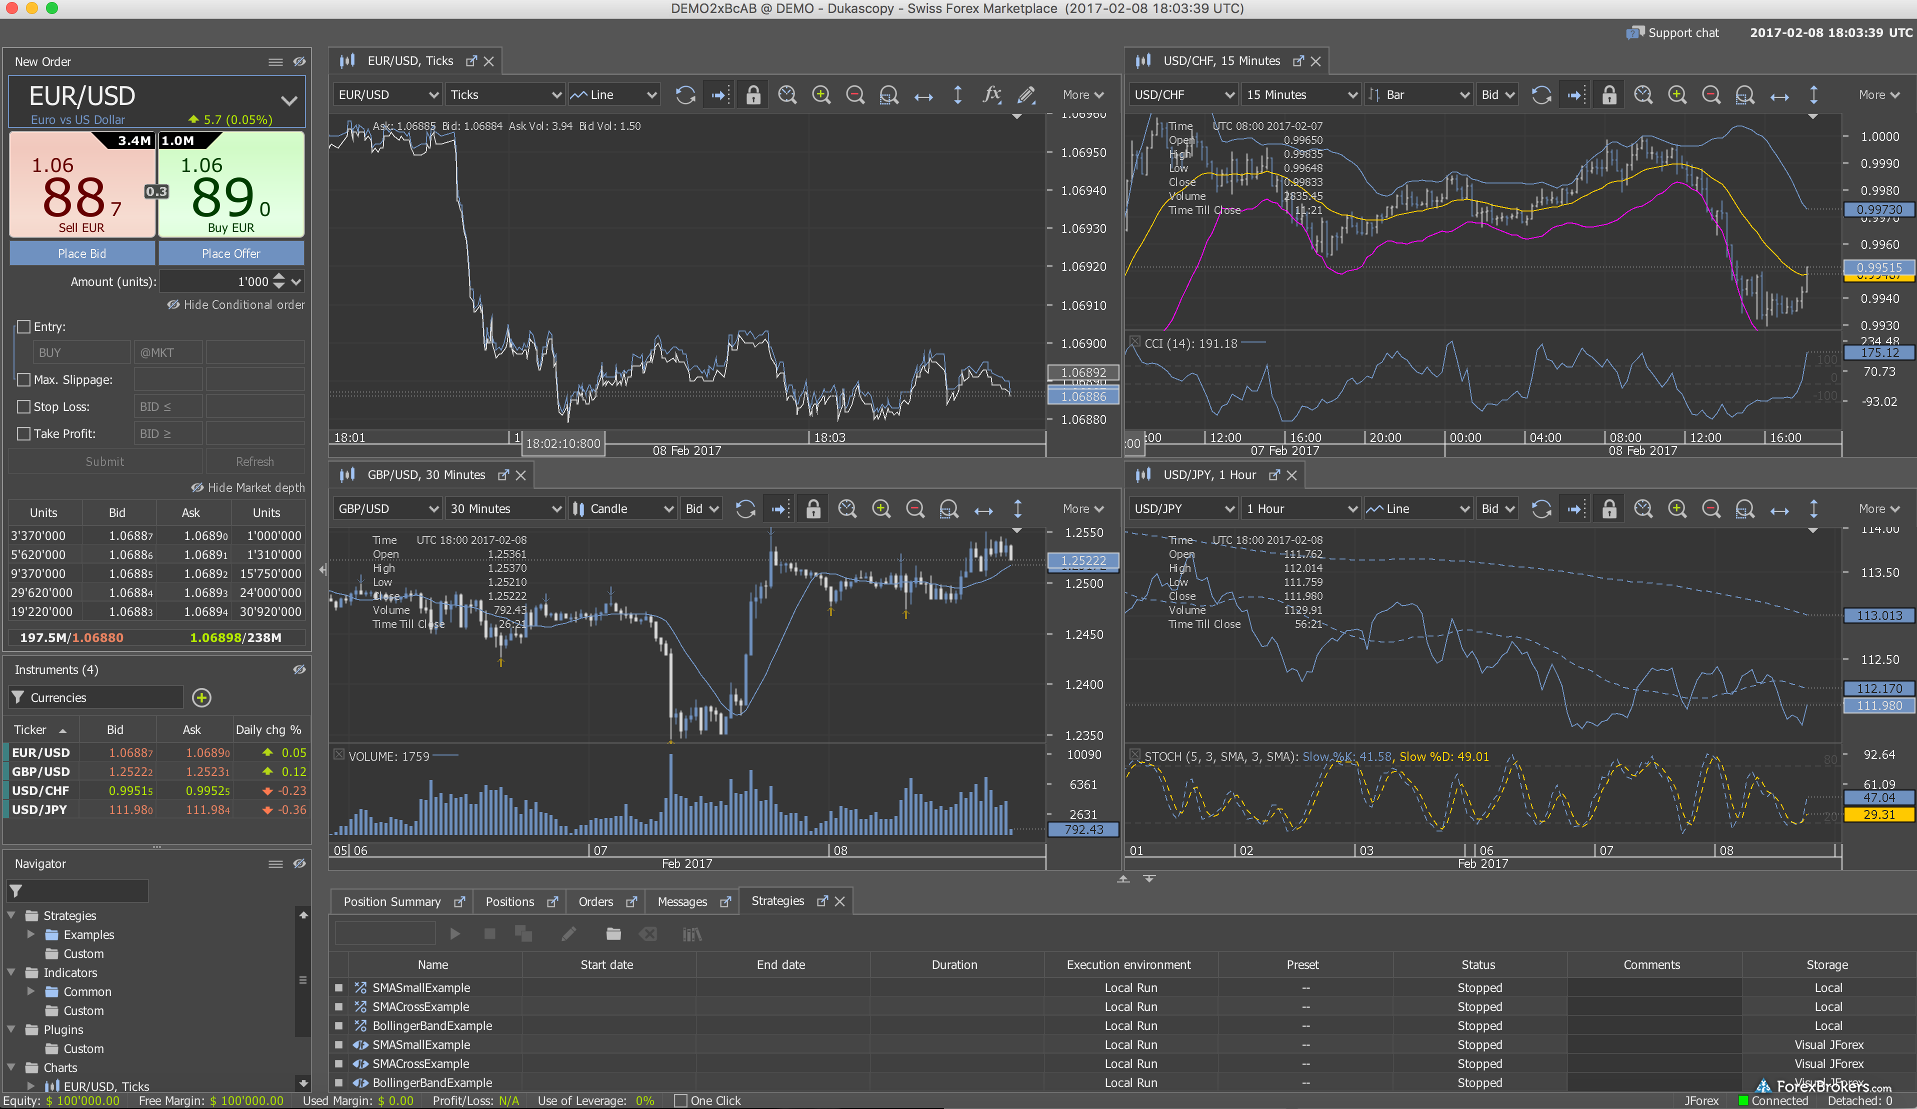Viewport: 1917px width, 1109px height.
Task: Click the edit strategy pencil icon
Action: tap(568, 934)
